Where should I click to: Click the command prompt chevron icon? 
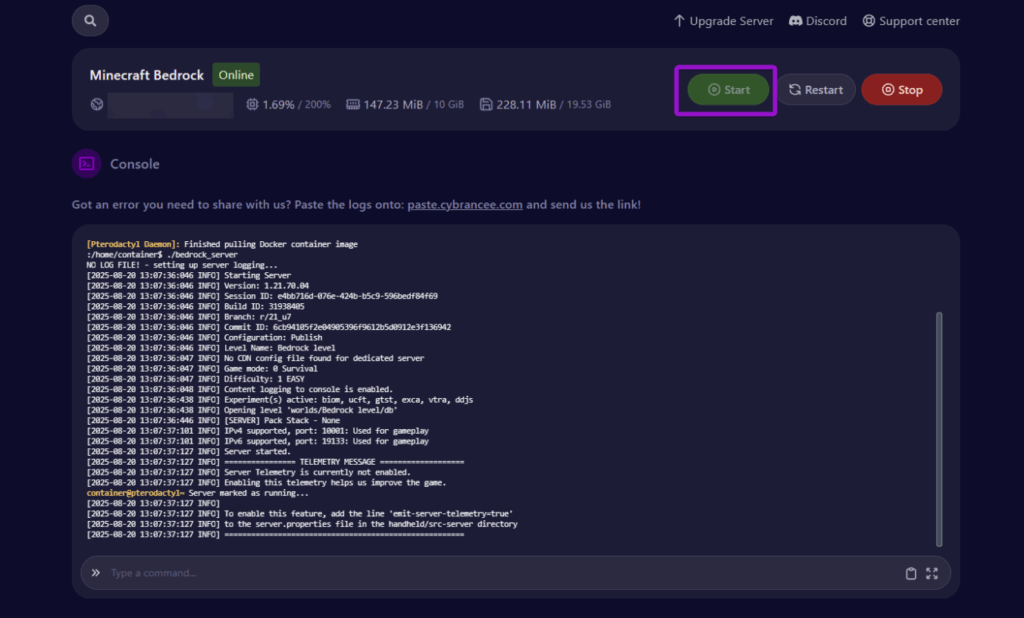96,573
